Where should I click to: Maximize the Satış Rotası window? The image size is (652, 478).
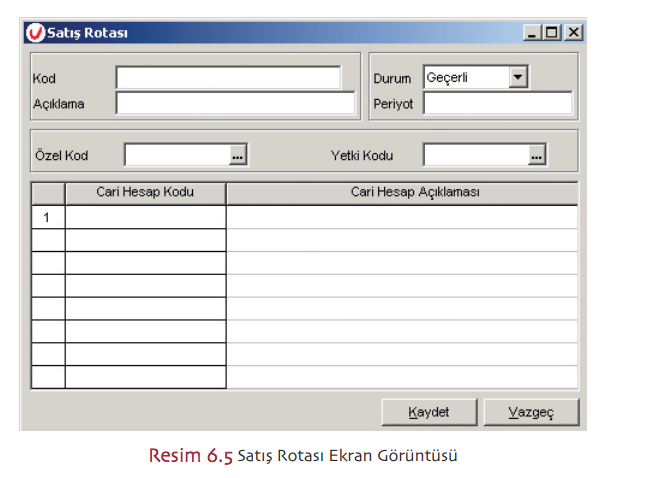pos(553,33)
